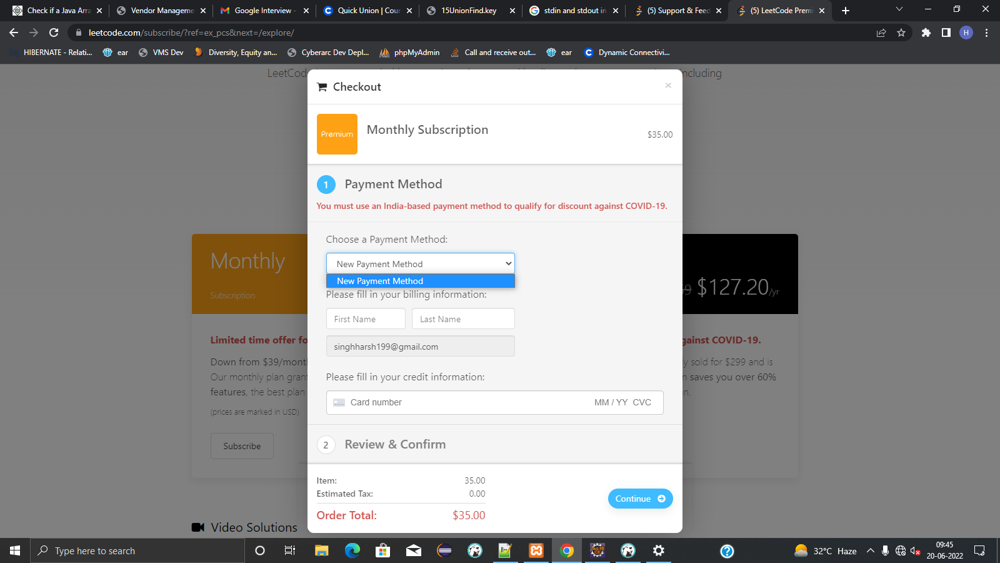Viewport: 1000px width, 563px height.
Task: Click the taskbar search box
Action: (137, 550)
